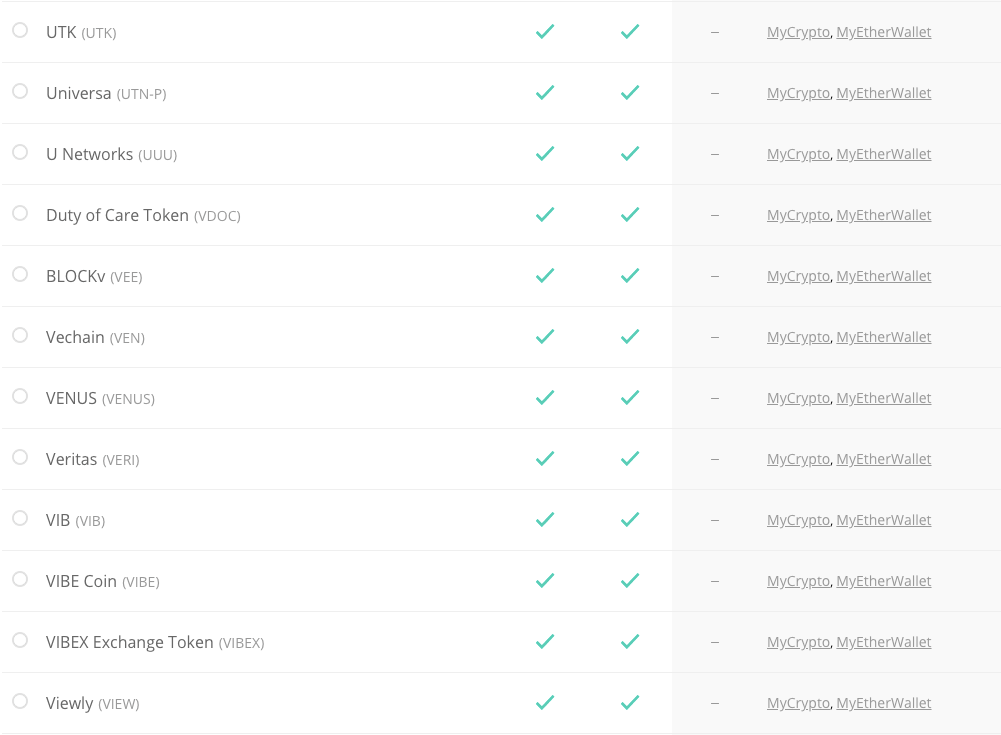The width and height of the screenshot is (1001, 735).
Task: Select the Universa (UTN-P) radio button
Action: tap(20, 91)
